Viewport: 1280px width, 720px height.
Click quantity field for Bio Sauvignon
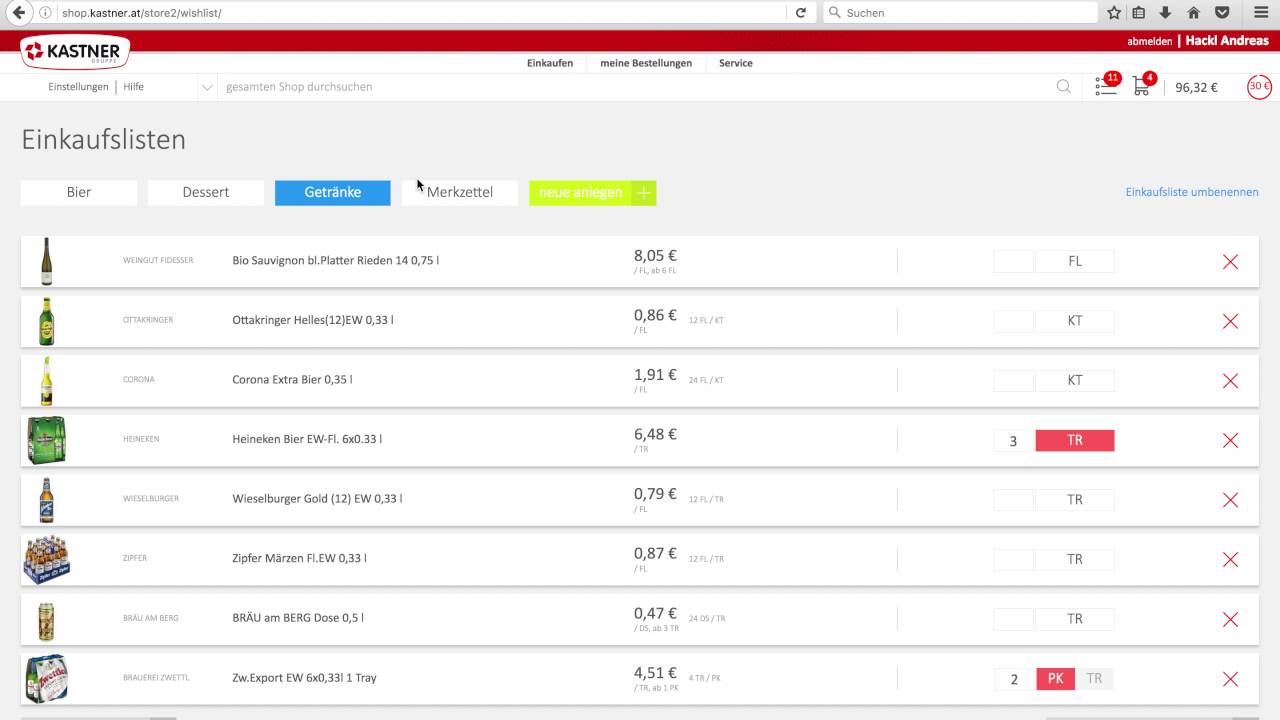[x=1014, y=261]
